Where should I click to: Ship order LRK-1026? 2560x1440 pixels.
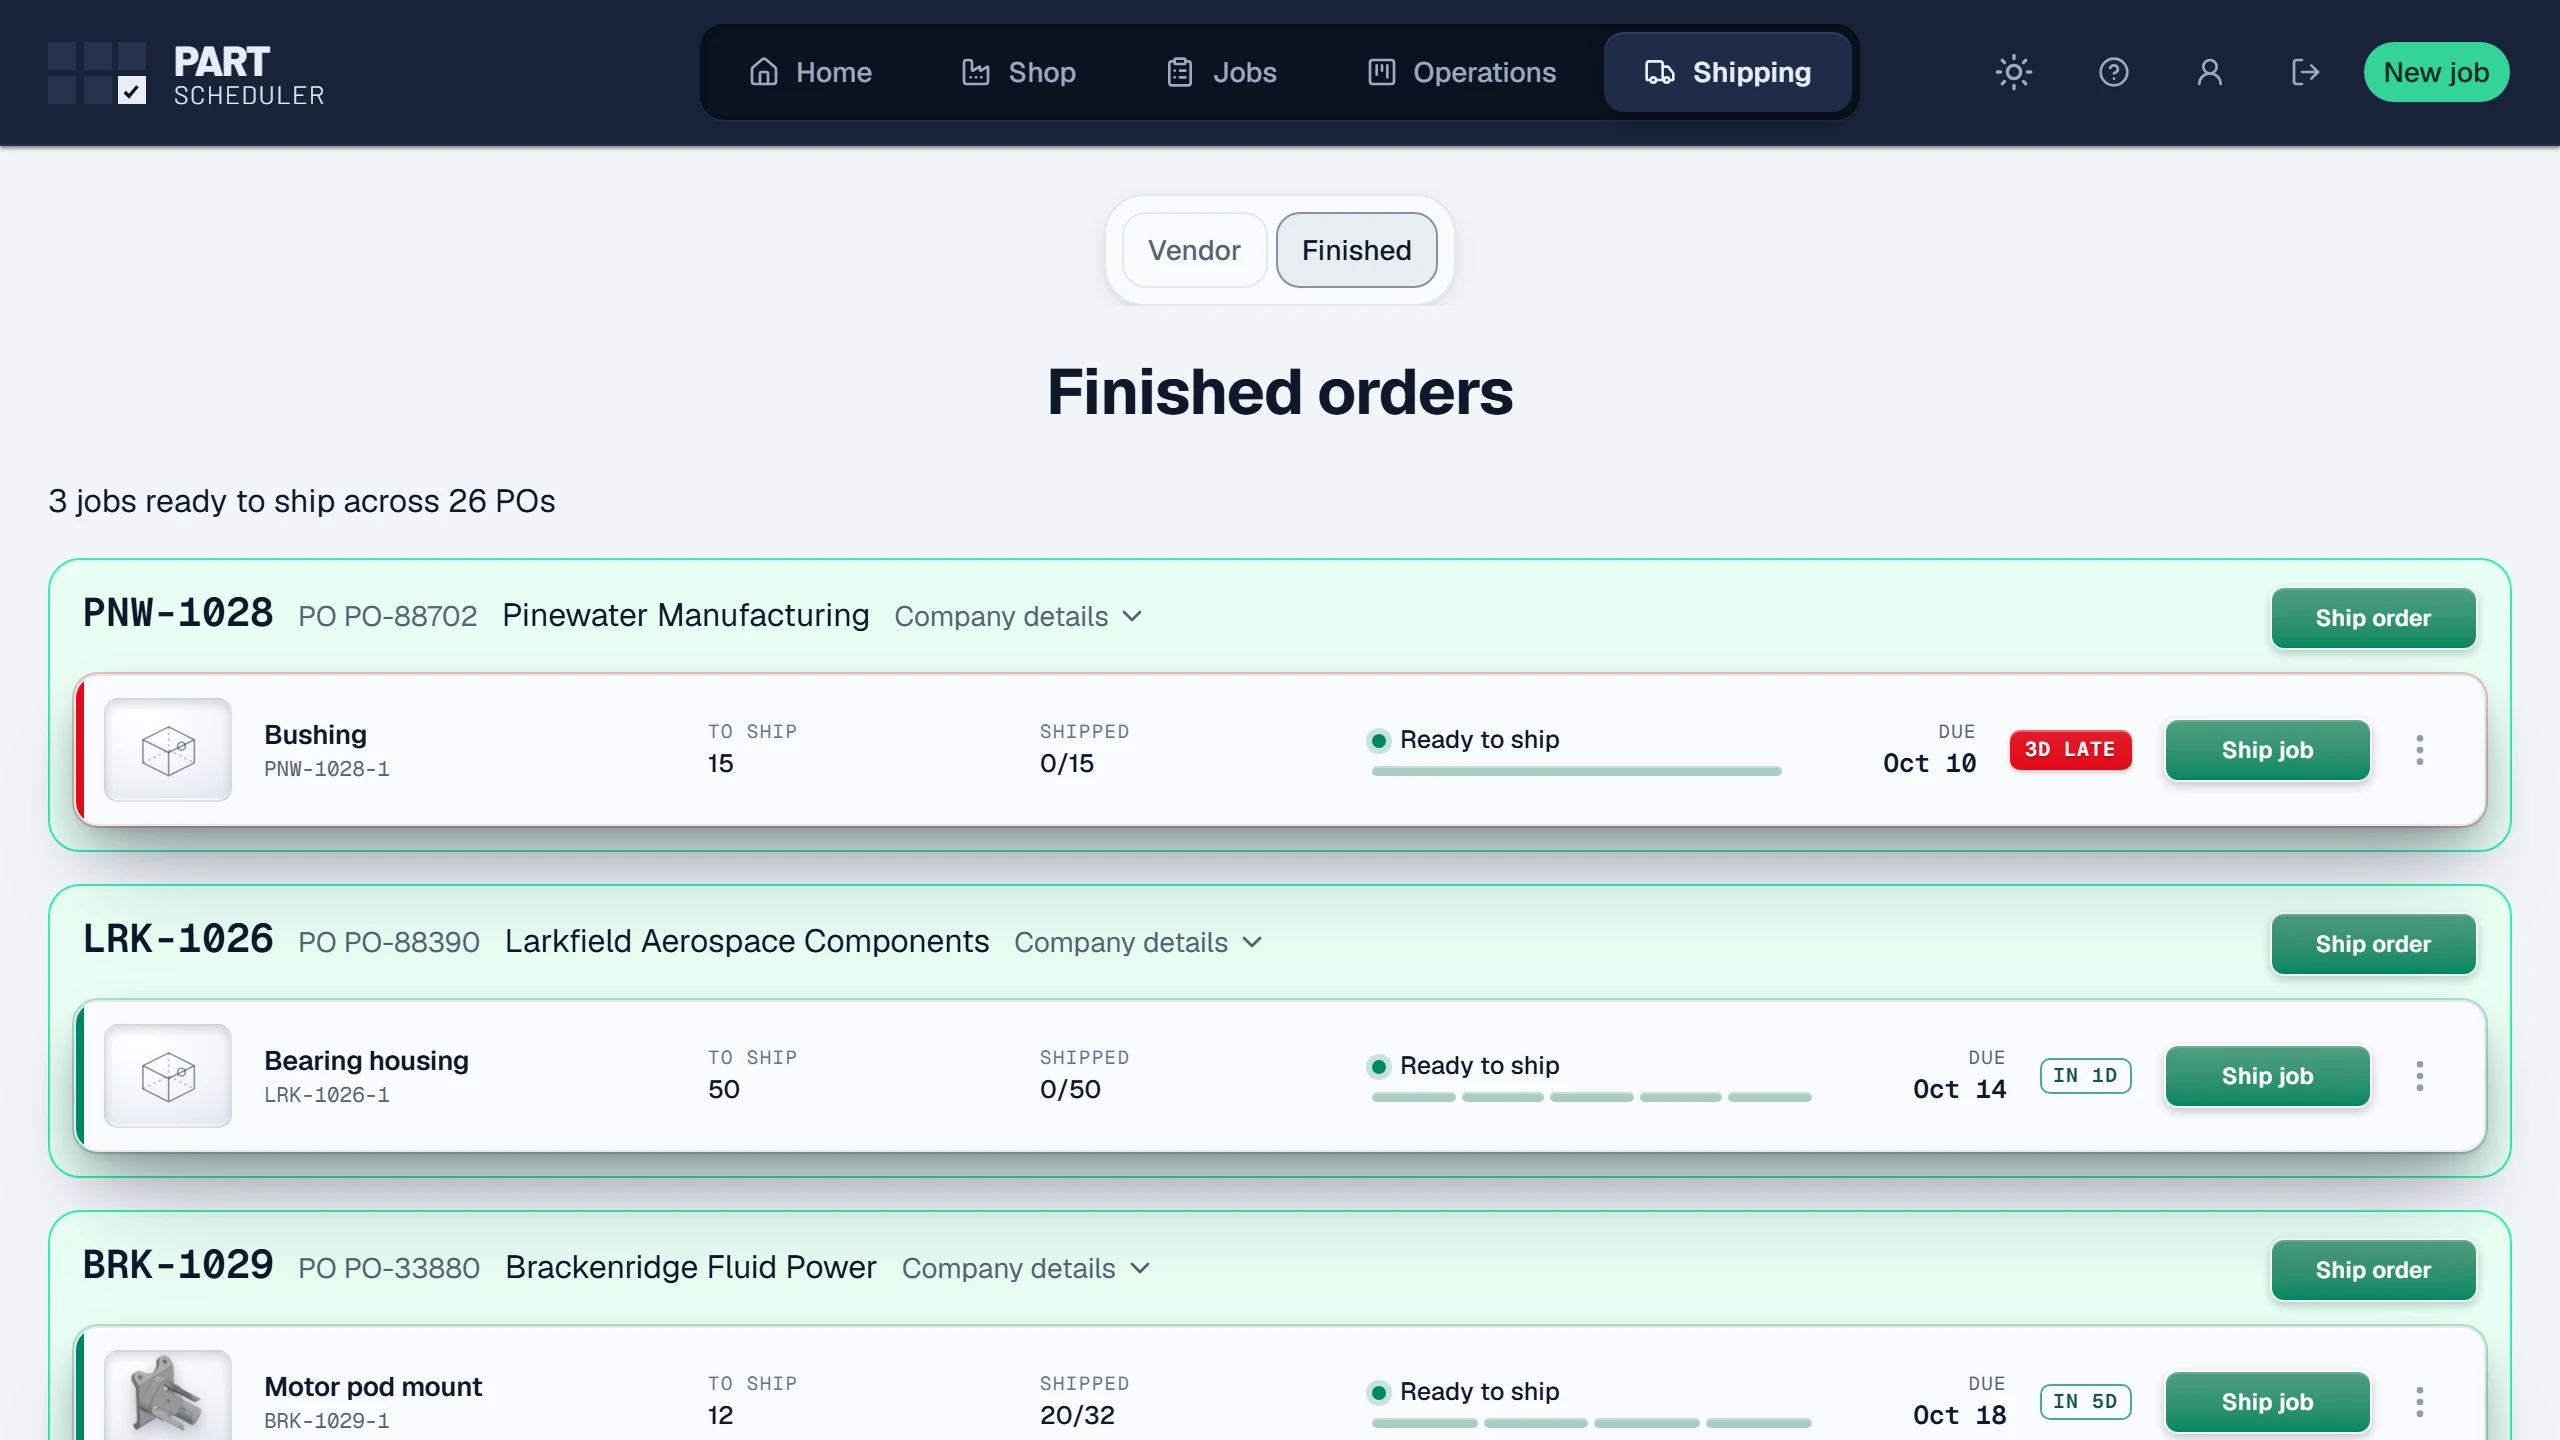[x=2373, y=944]
